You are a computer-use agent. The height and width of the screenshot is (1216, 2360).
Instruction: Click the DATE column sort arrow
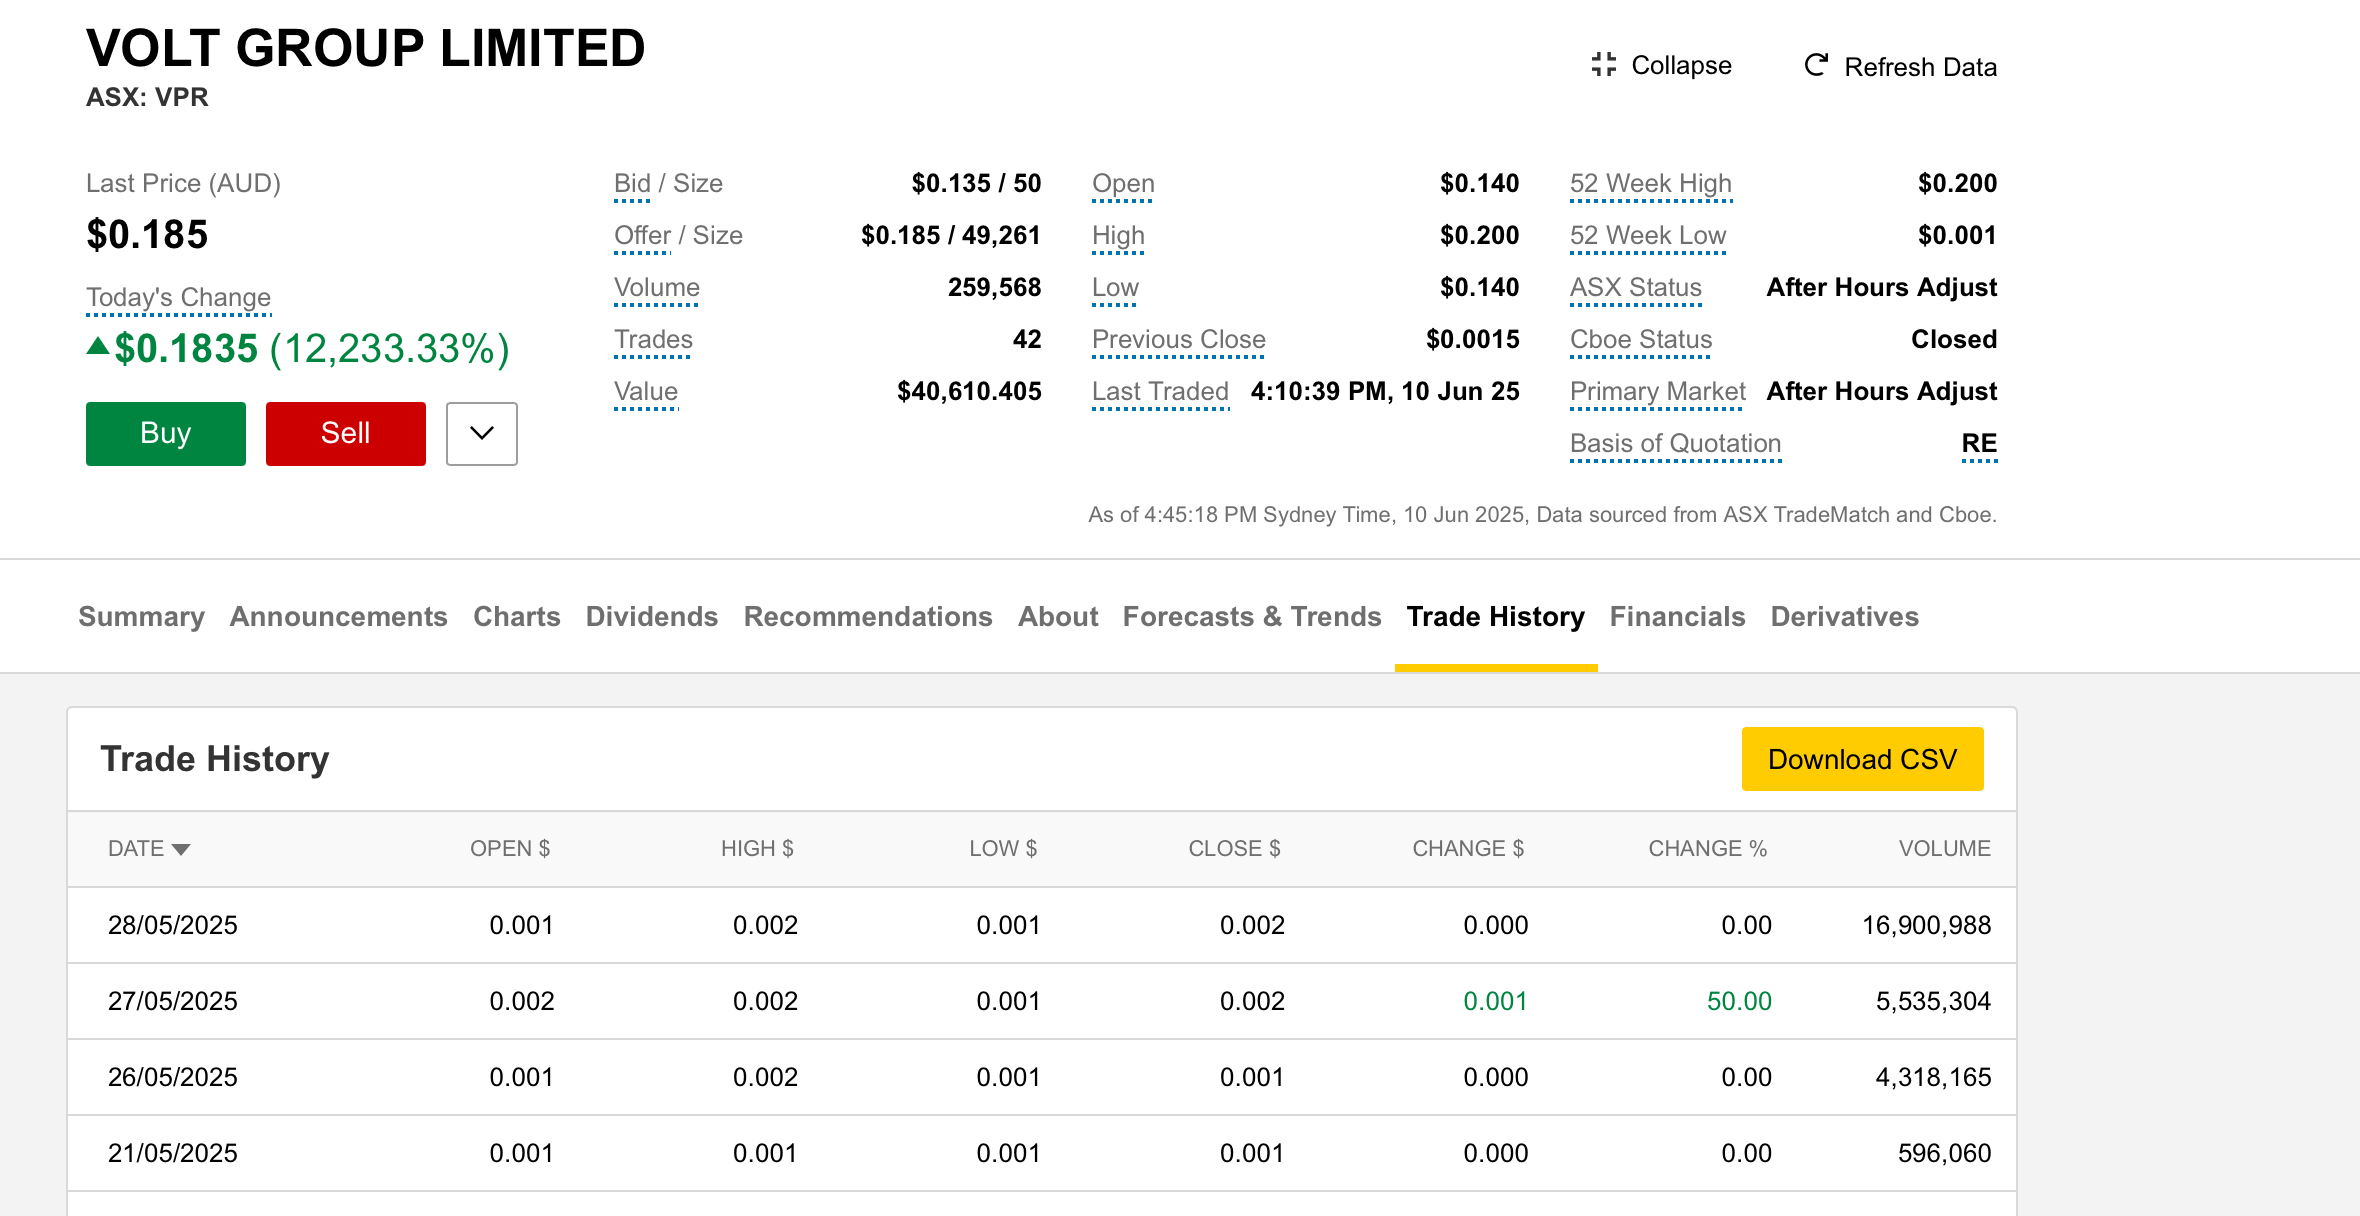(x=181, y=850)
